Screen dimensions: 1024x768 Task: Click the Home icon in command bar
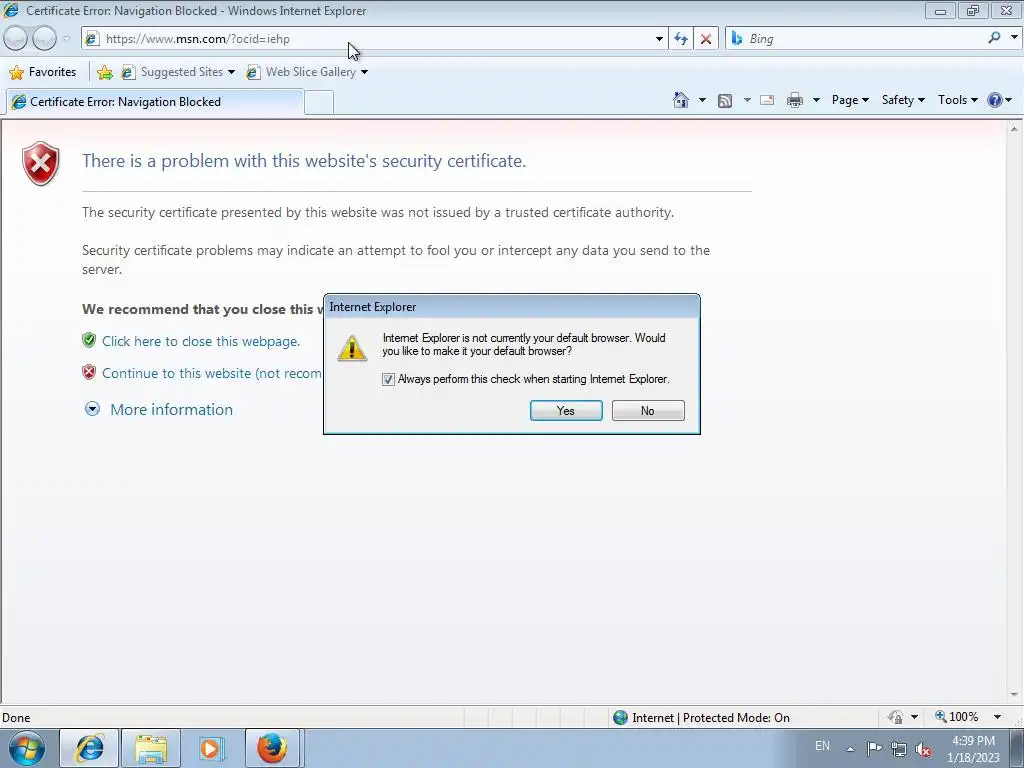681,100
